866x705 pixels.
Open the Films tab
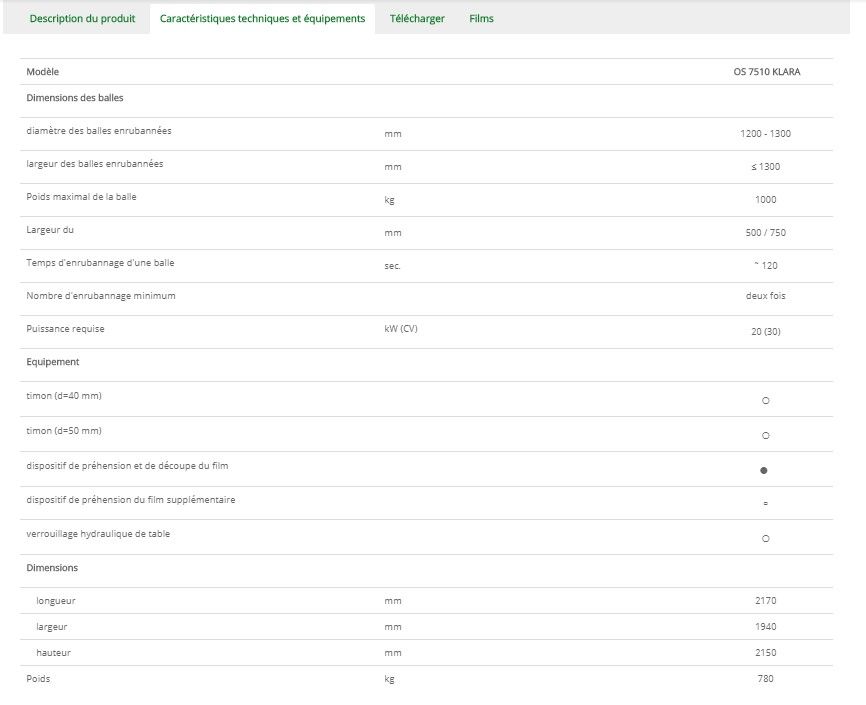(481, 19)
